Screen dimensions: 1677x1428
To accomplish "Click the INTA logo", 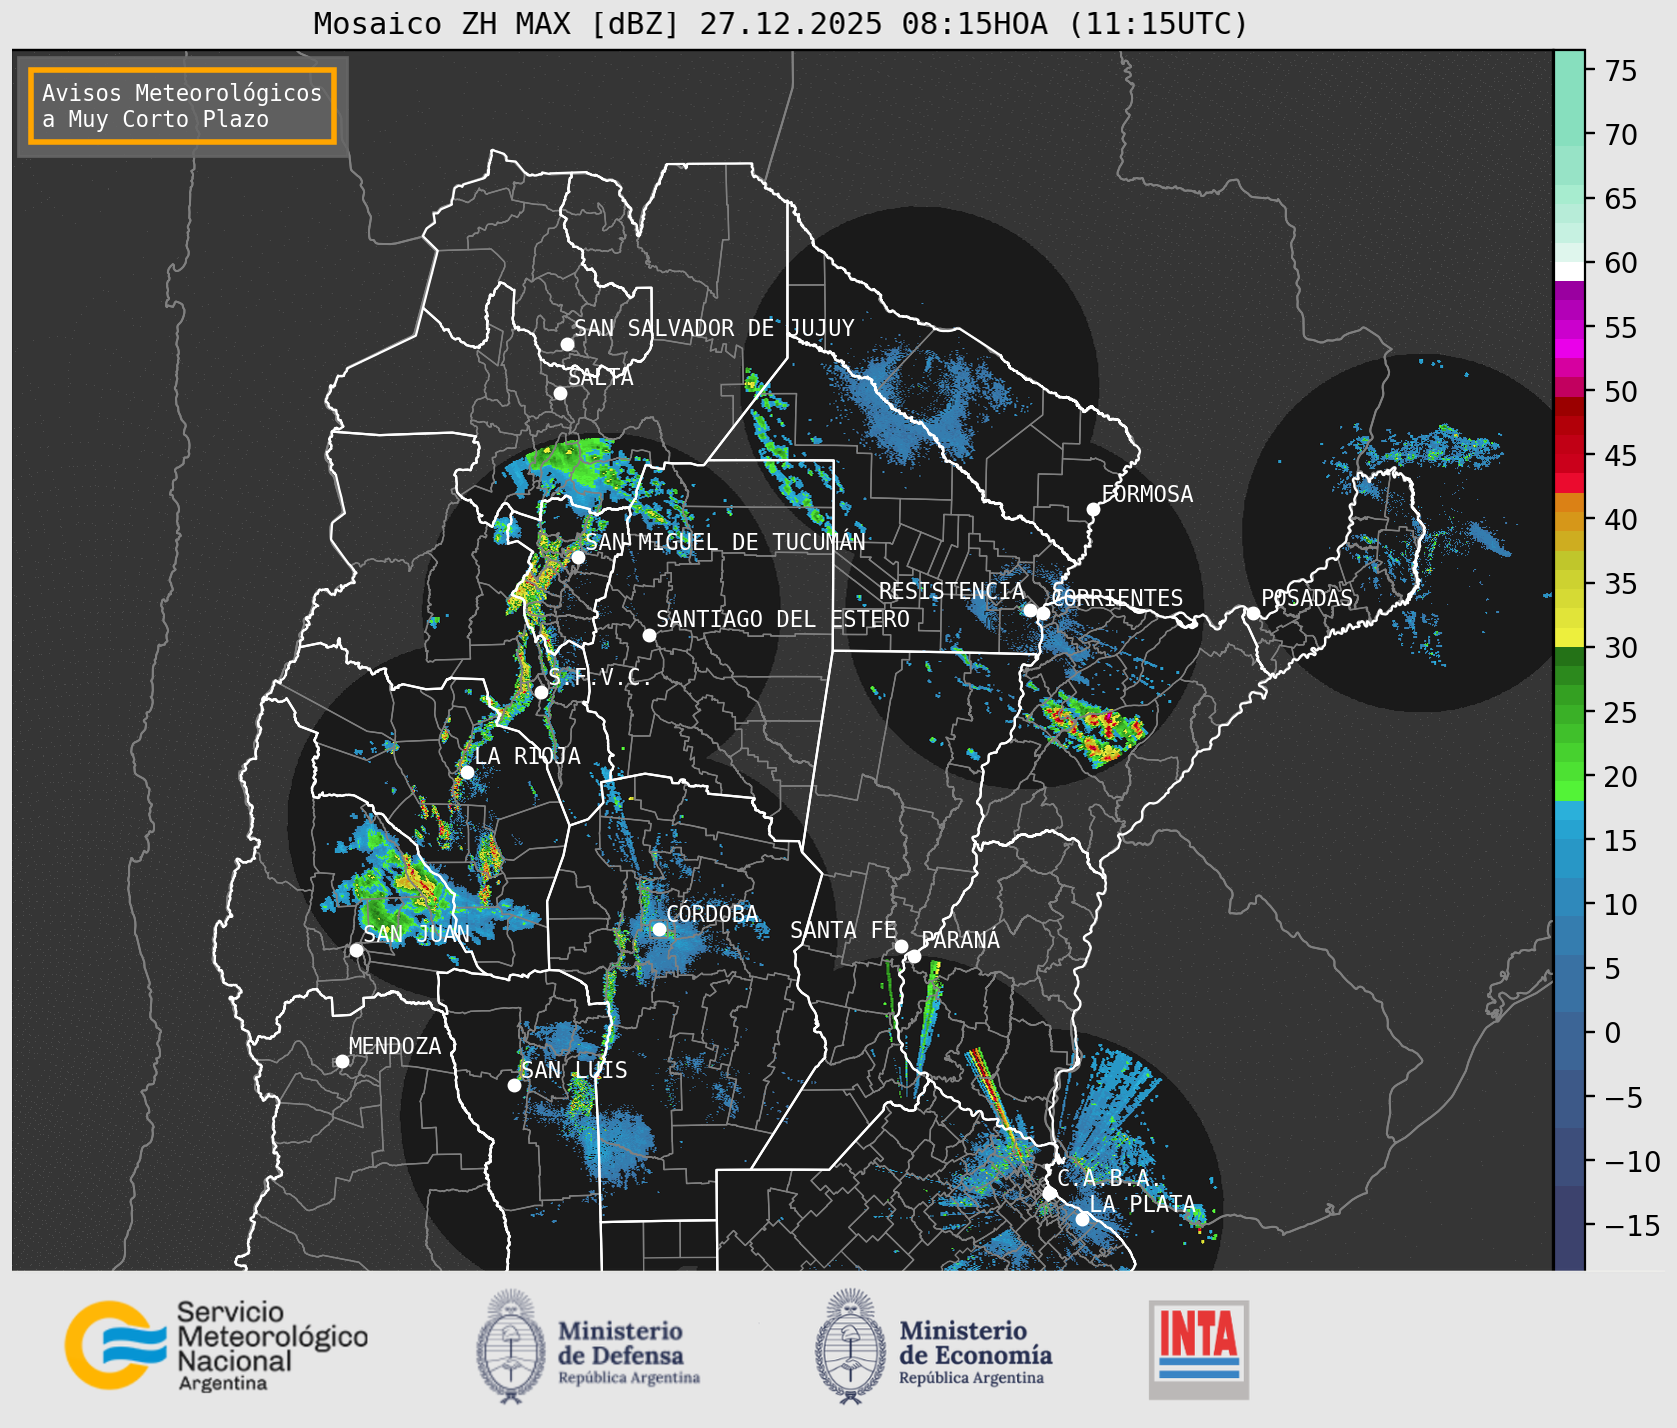I will tap(1199, 1349).
